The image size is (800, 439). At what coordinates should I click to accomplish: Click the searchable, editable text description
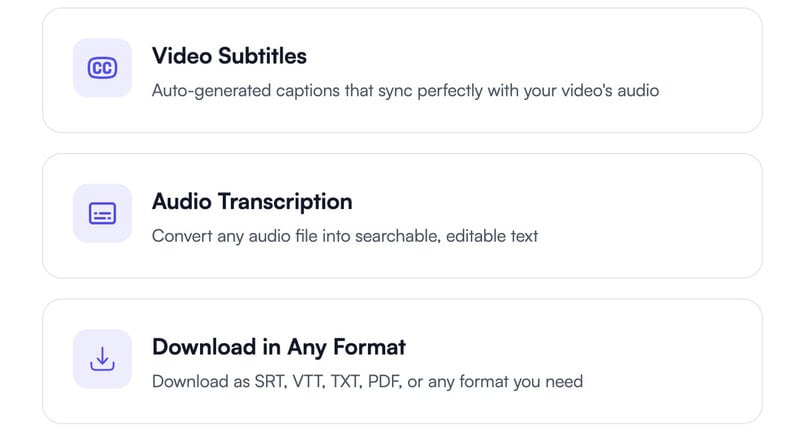(x=345, y=236)
